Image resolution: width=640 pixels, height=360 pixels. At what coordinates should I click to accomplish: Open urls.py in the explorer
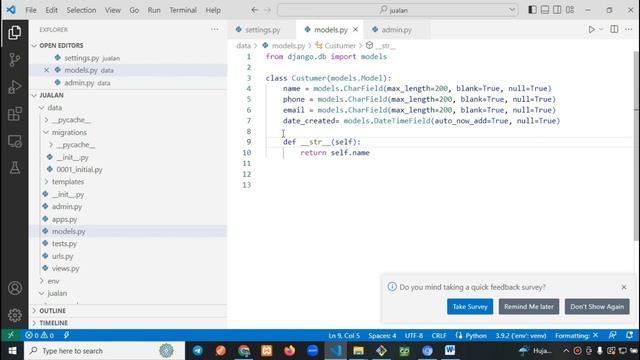point(62,256)
